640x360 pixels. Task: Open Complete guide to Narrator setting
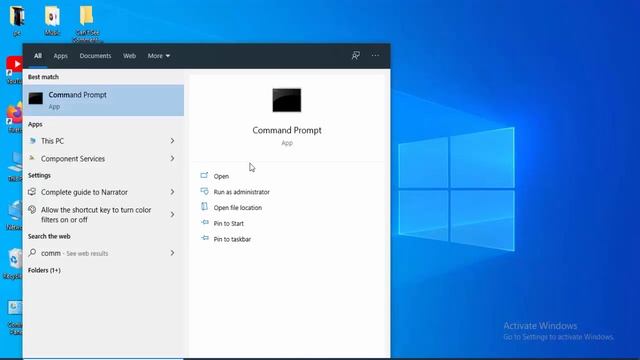click(103, 192)
